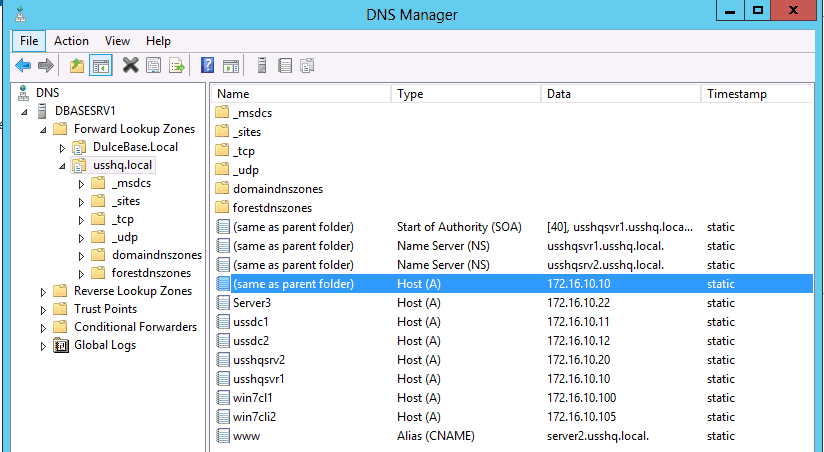Select the NS record usshqsvr1.usshq.local.
824x452 pixels.
click(513, 246)
